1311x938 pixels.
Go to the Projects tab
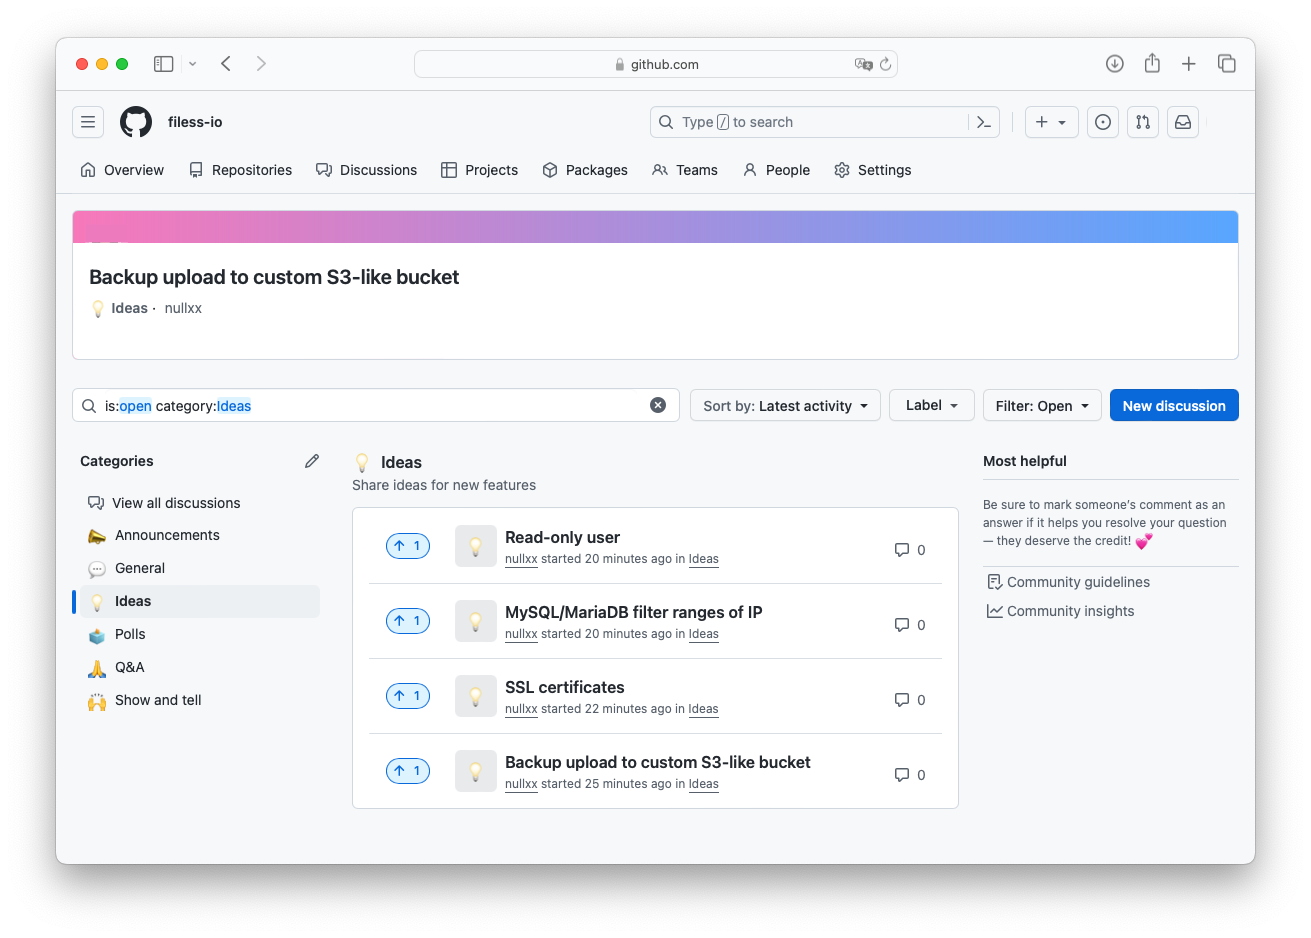coord(480,170)
